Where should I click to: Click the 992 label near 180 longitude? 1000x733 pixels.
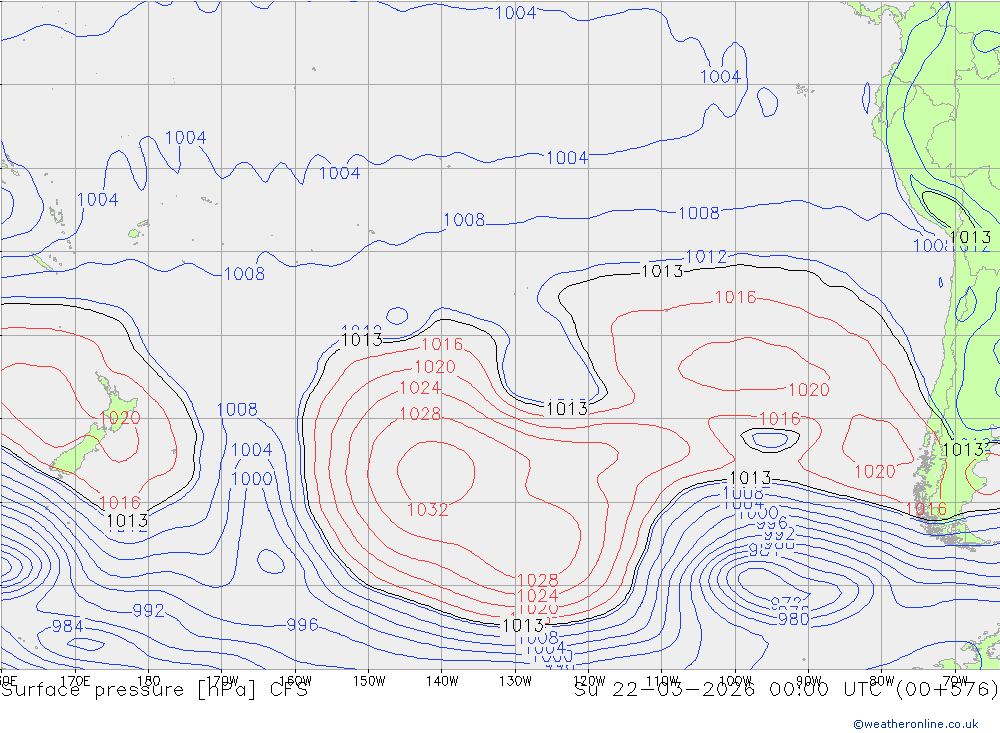pyautogui.click(x=149, y=611)
